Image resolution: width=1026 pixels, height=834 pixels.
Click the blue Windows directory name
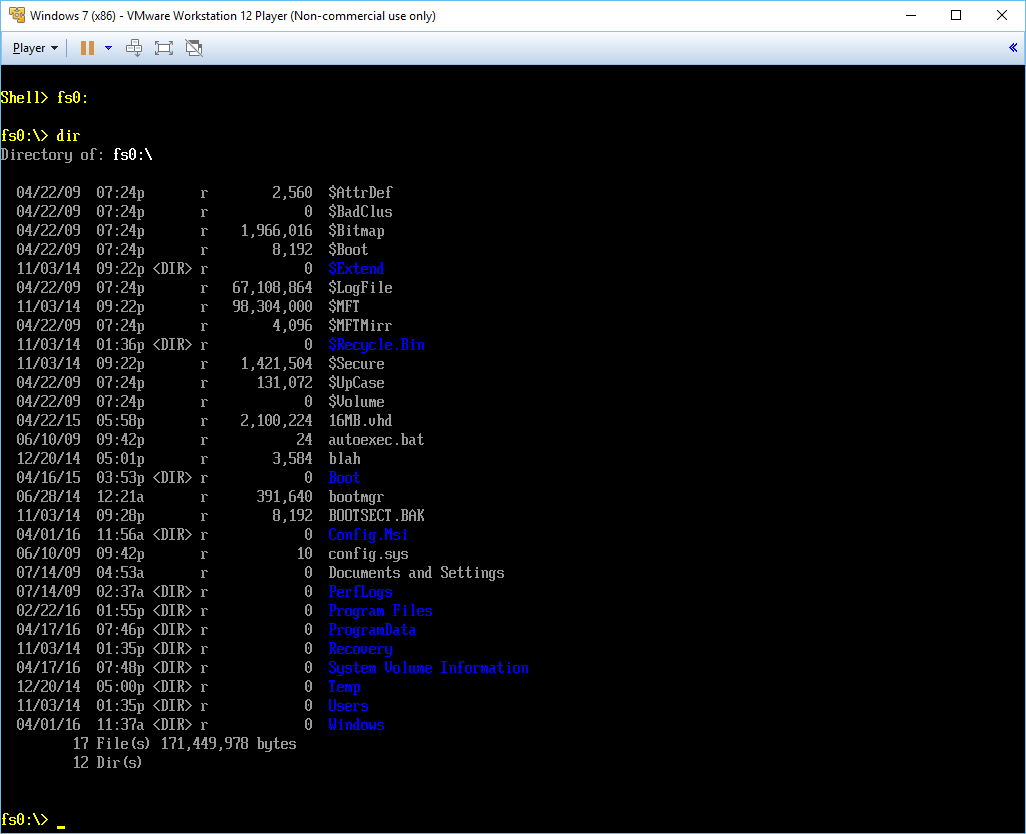tap(356, 724)
